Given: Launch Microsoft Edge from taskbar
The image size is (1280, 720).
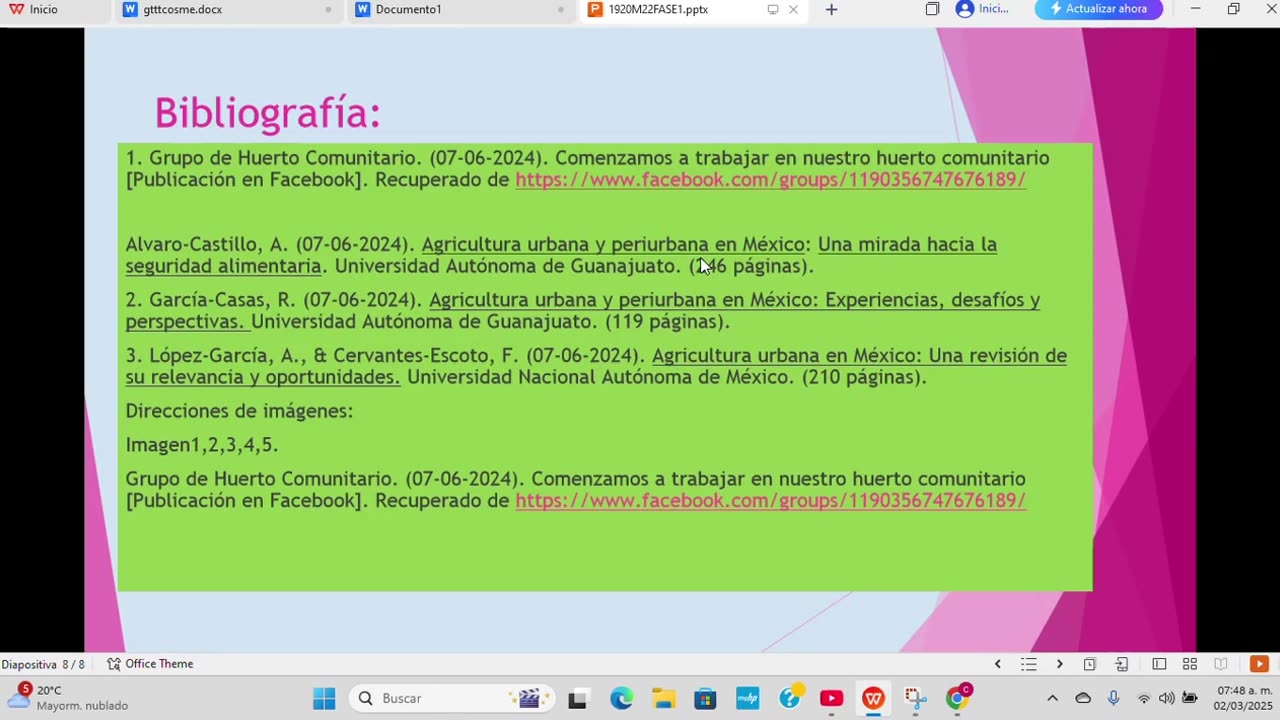Looking at the screenshot, I should coord(621,699).
